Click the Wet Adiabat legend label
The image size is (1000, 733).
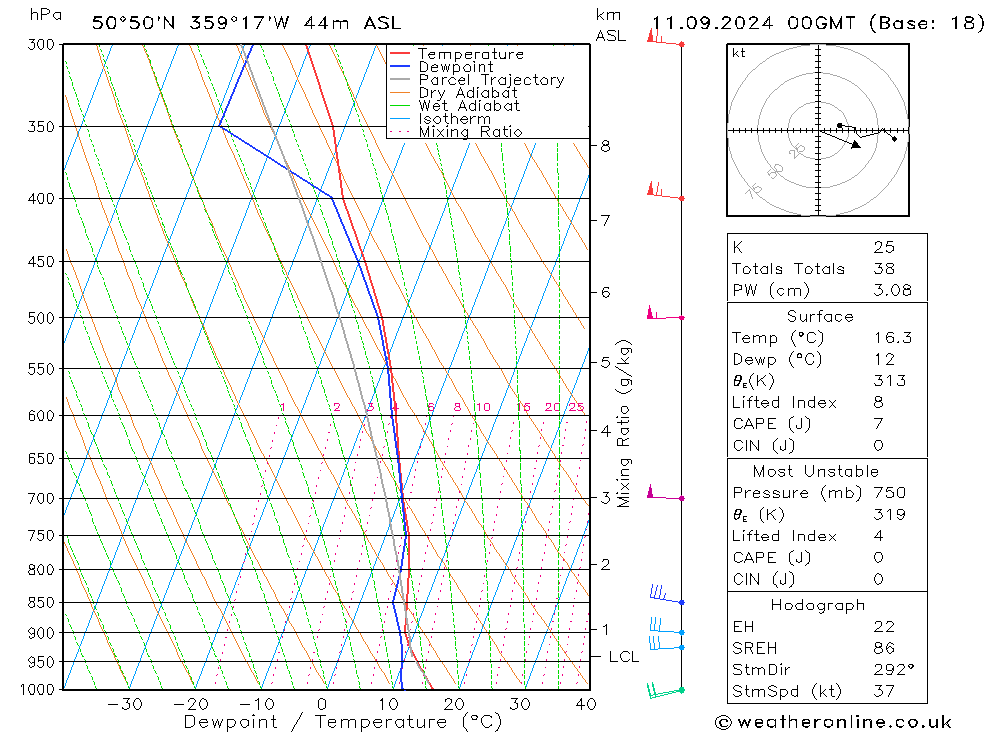tap(469, 105)
